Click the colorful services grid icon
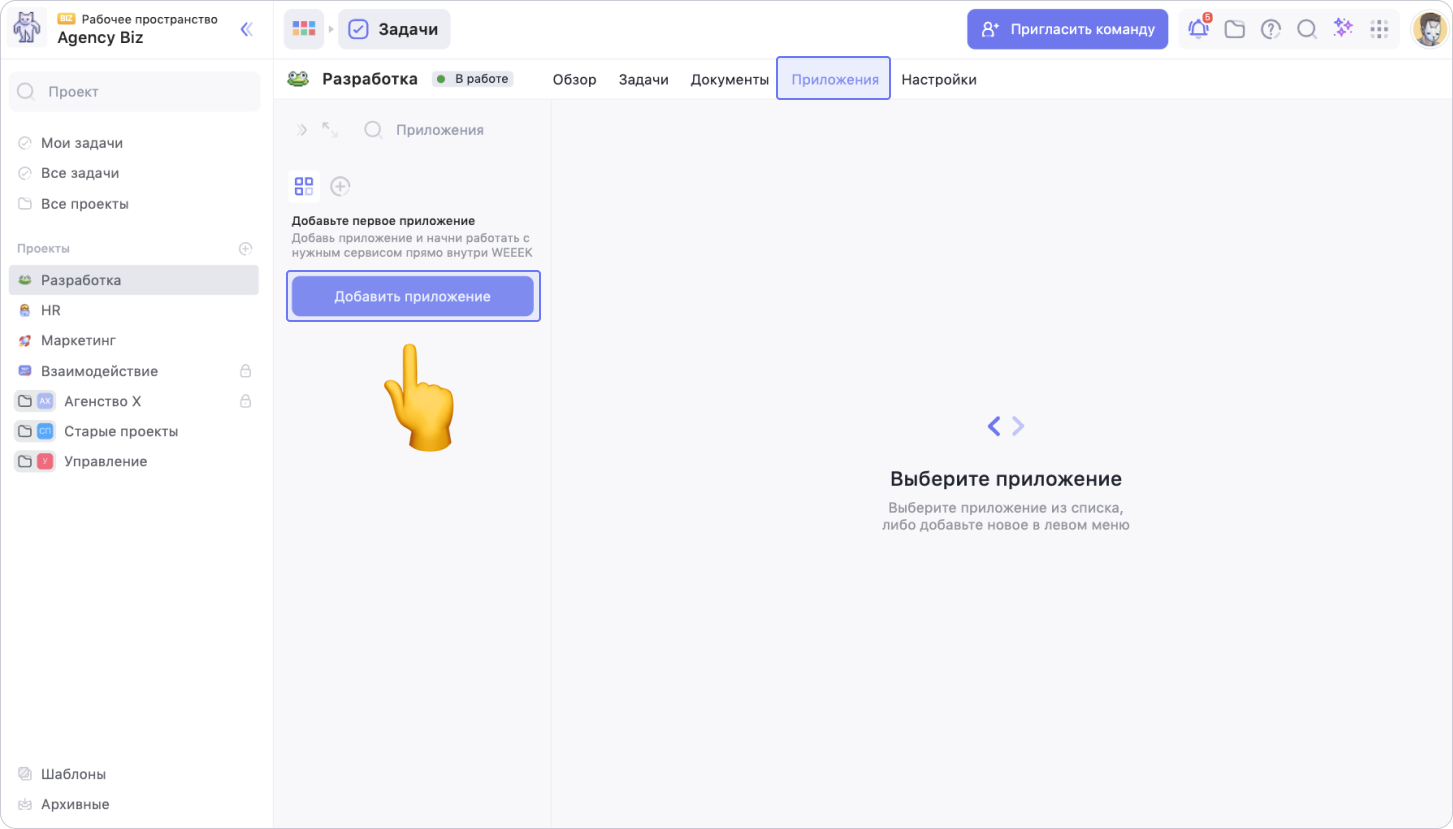Screen dimensions: 1453x829 point(304,29)
